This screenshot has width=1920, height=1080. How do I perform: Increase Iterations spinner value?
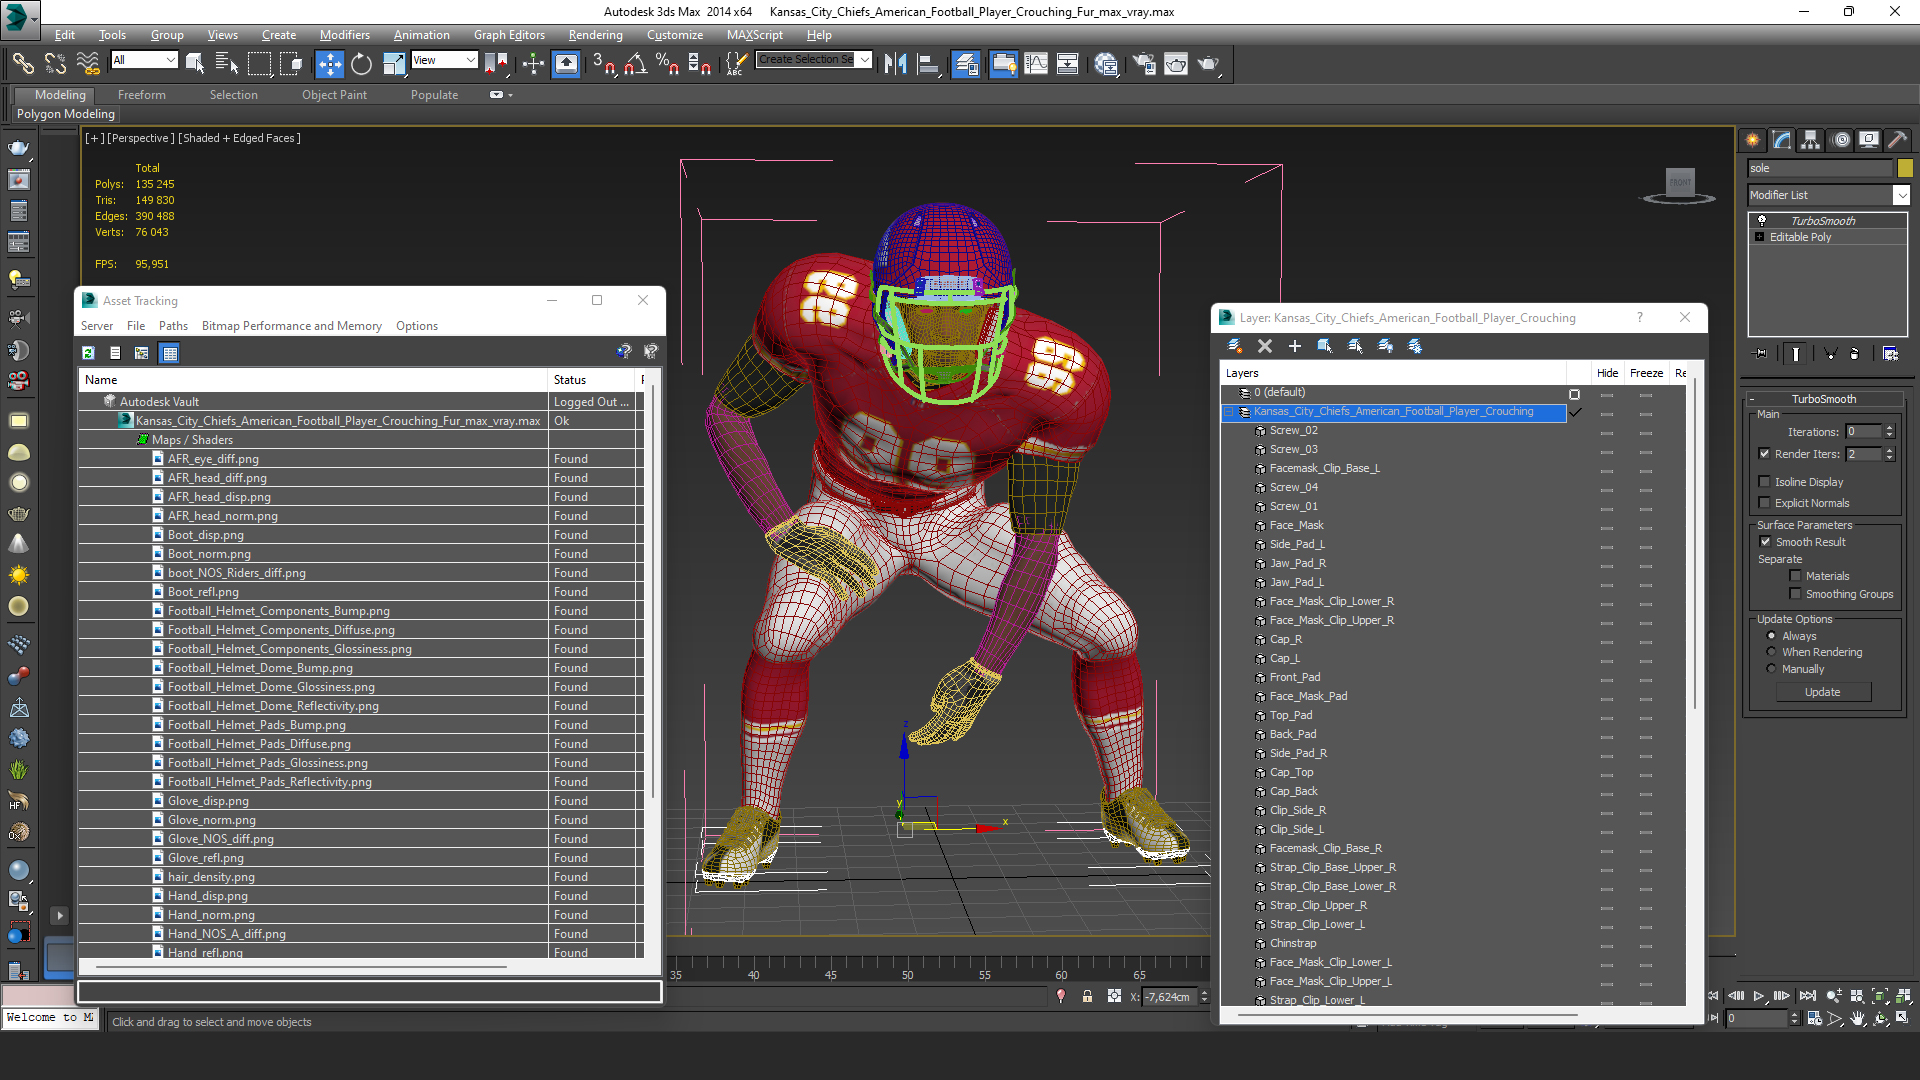click(x=1889, y=428)
